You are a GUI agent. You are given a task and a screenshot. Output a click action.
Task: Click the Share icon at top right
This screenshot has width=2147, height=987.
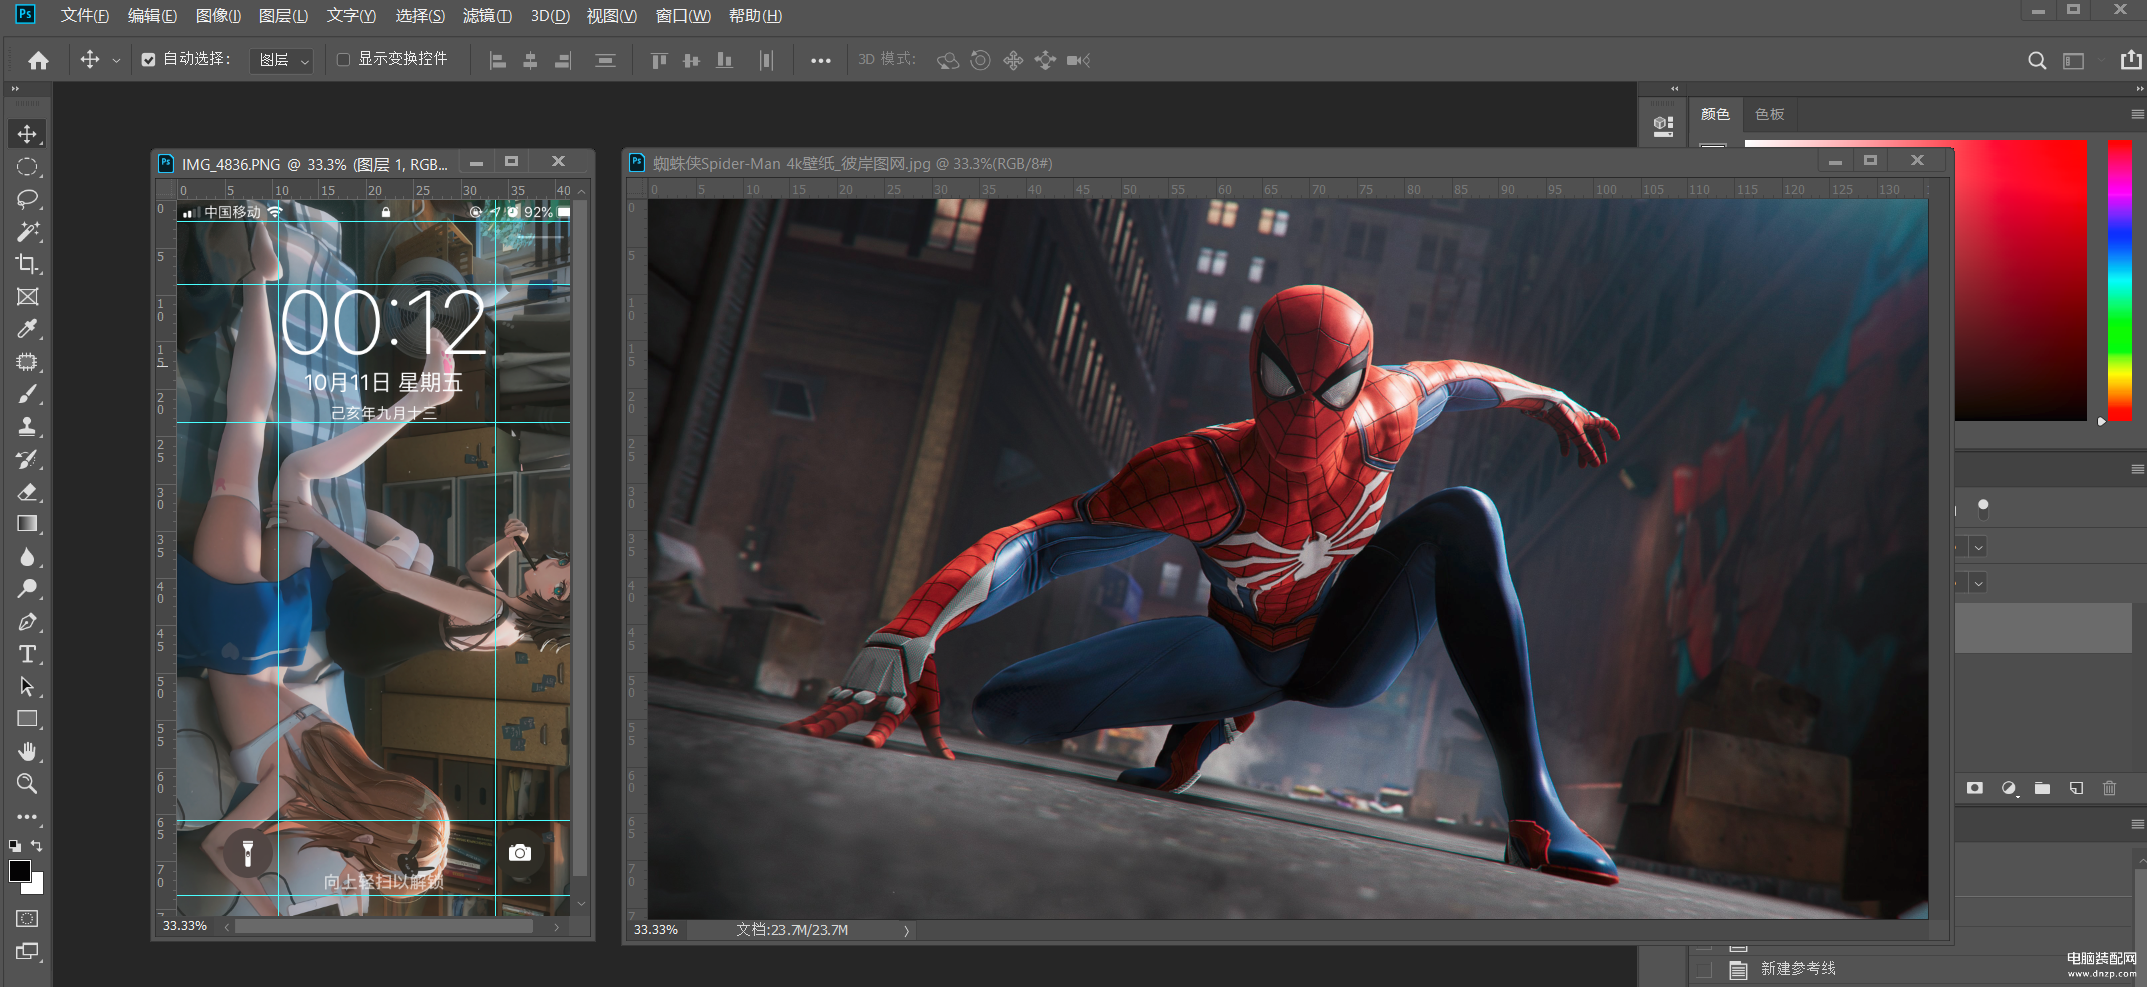point(2131,60)
